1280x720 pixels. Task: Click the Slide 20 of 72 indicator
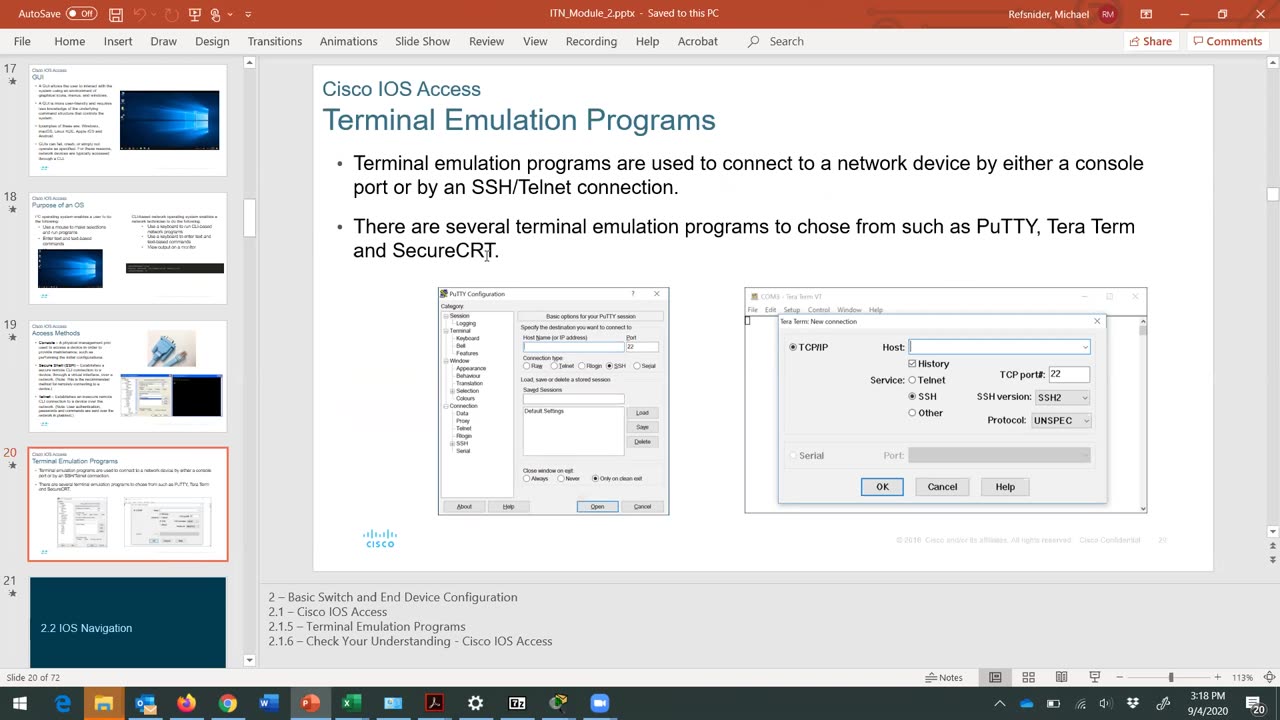34,678
